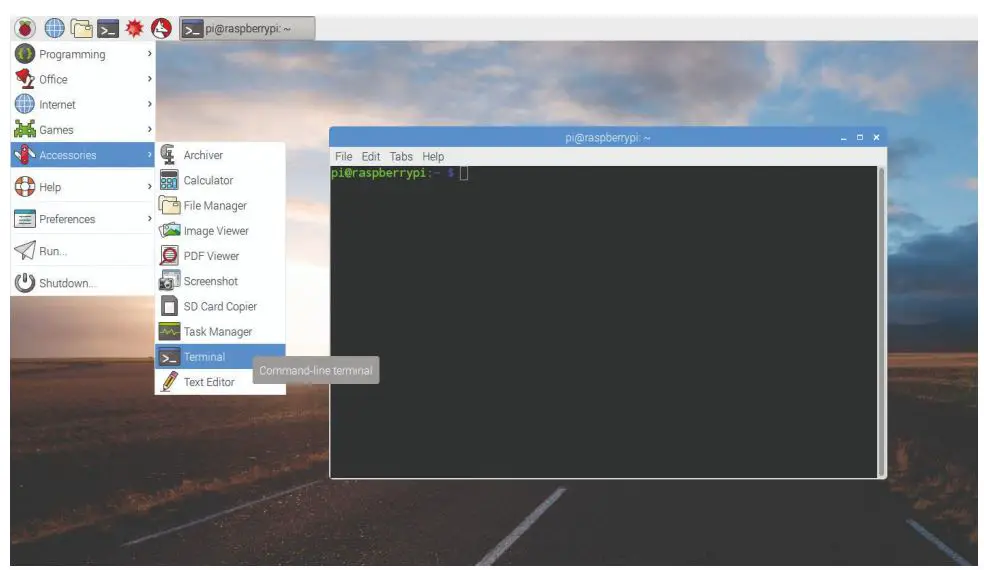Open the Wolfram wolf icon in panel
Screen dimensions: 984x570
click(x=161, y=28)
